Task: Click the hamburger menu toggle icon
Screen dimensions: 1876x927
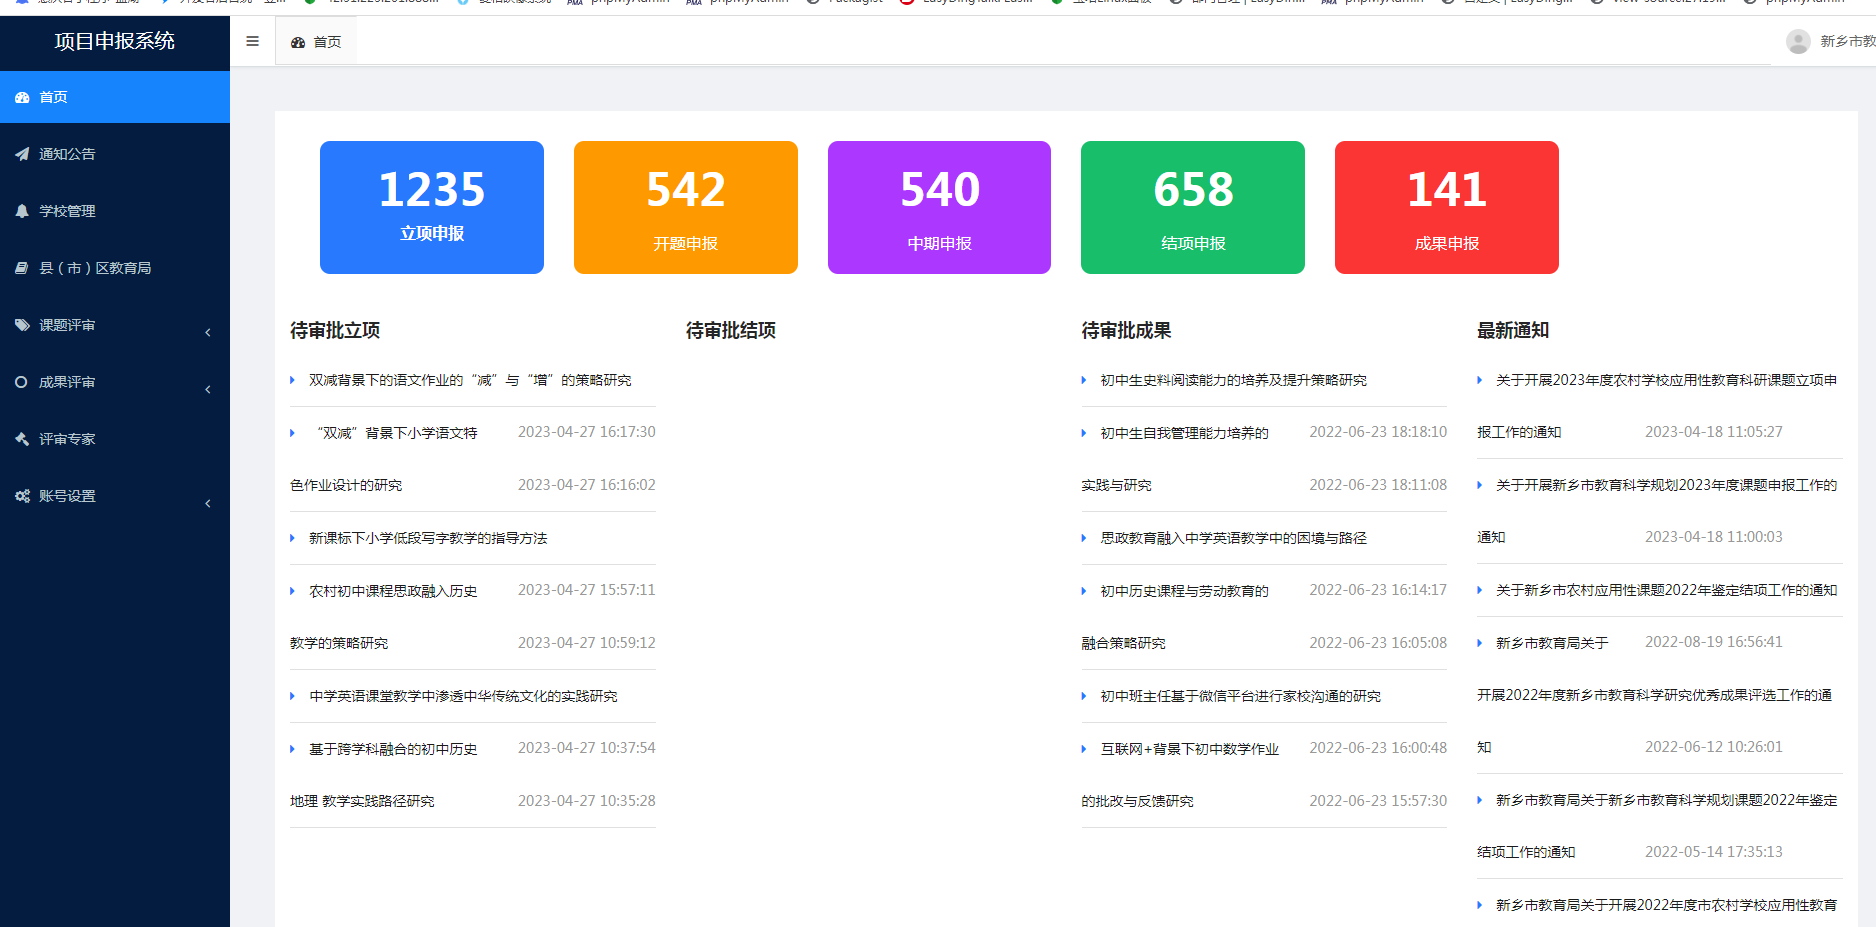Action: [x=252, y=41]
